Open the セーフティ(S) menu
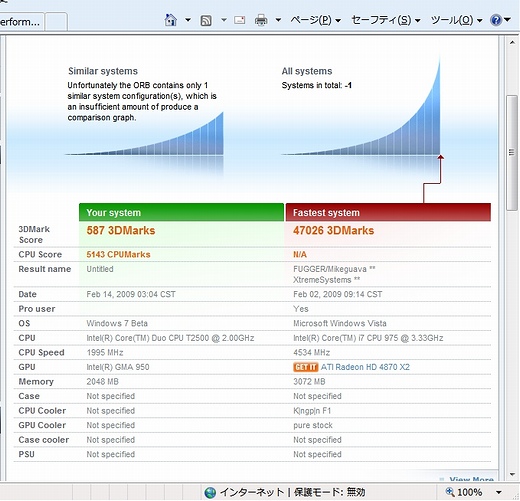The width and height of the screenshot is (520, 501). [386, 20]
